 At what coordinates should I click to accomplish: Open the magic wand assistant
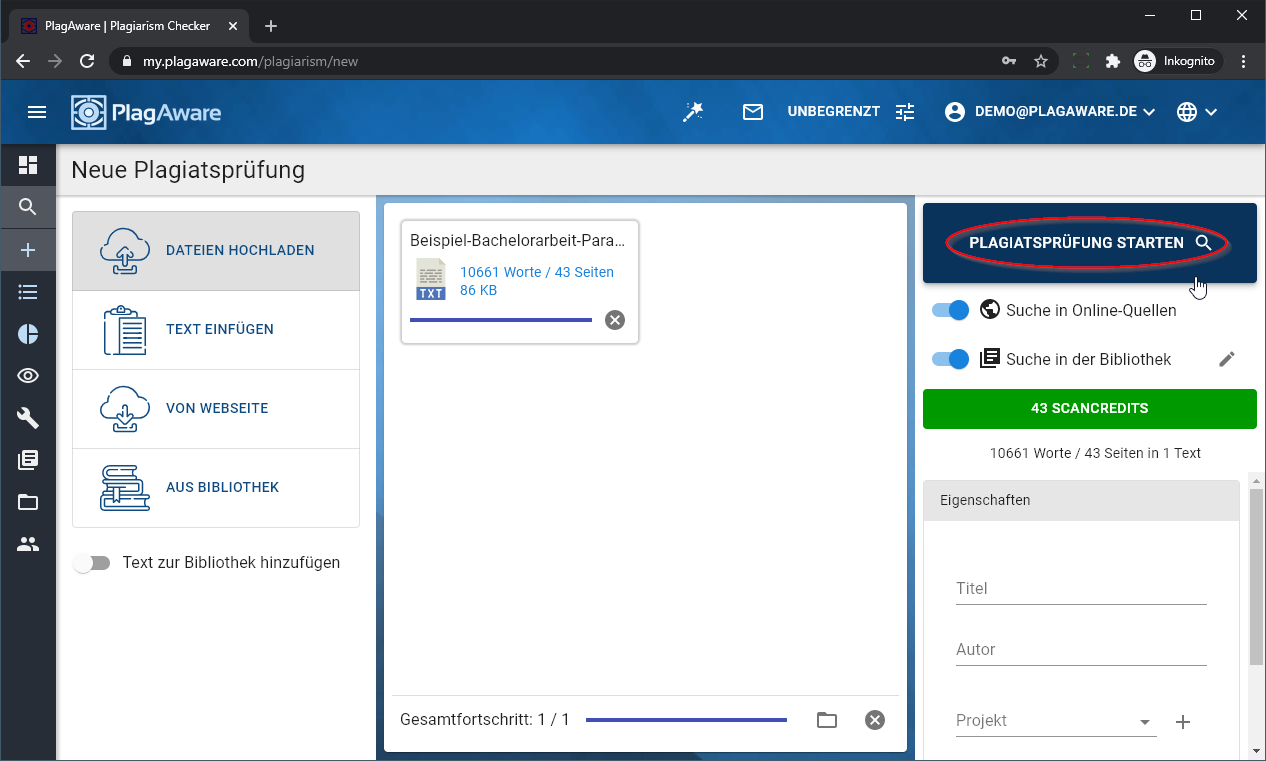point(693,112)
